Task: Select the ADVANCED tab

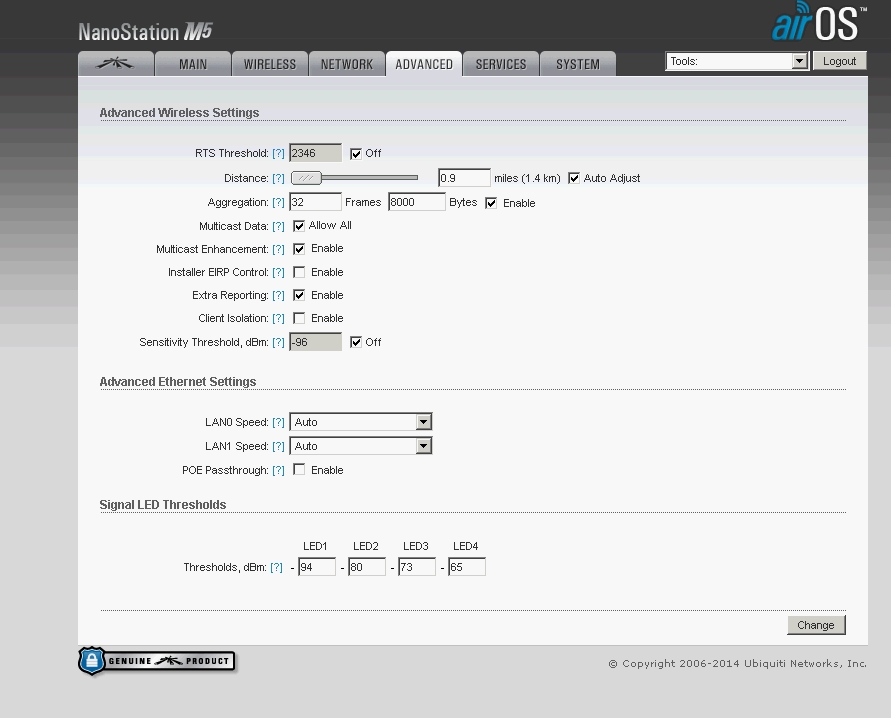Action: [x=424, y=64]
